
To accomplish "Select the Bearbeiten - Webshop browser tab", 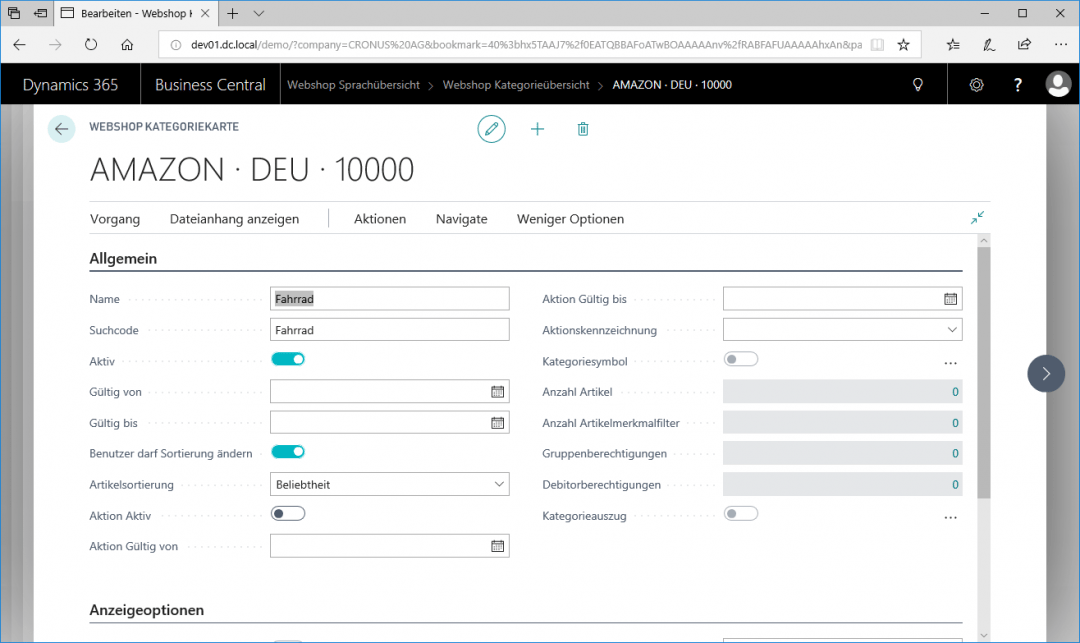I will pos(136,13).
